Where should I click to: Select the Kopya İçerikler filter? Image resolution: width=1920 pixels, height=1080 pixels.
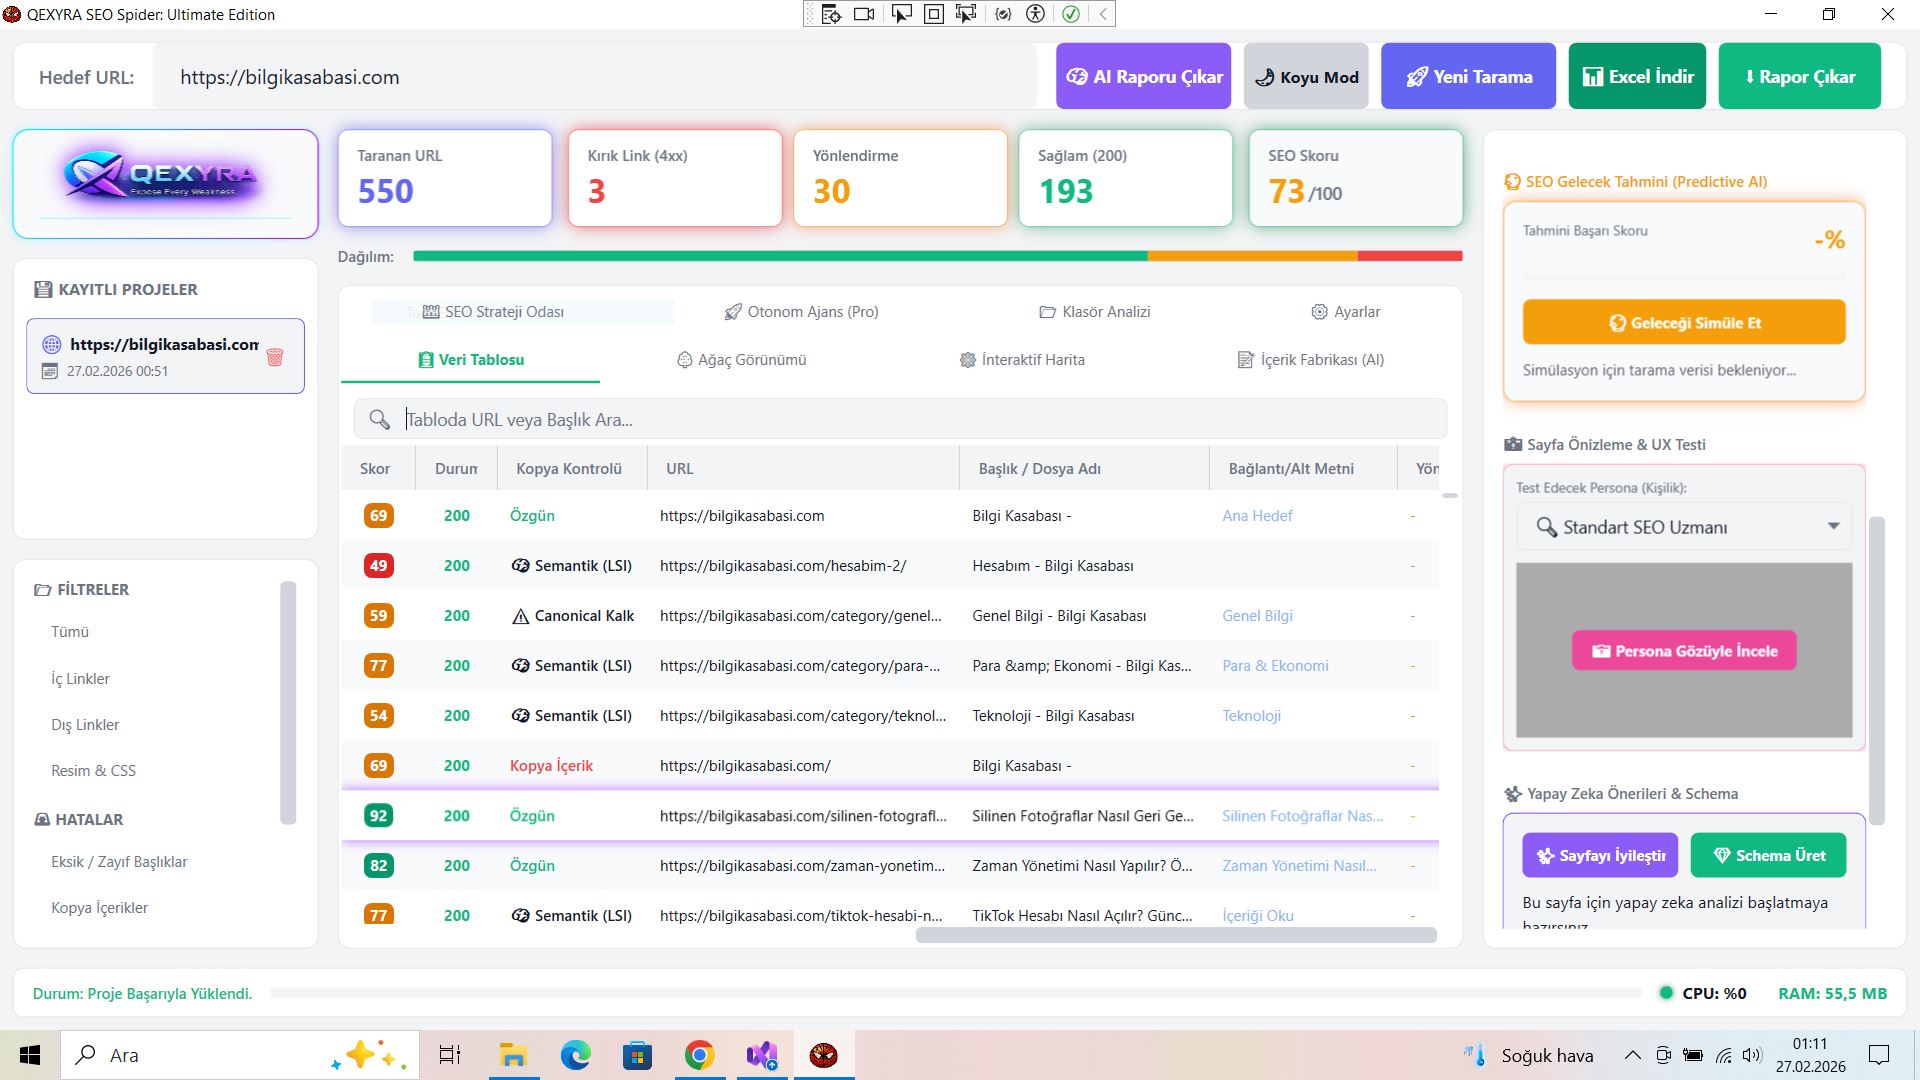point(99,908)
